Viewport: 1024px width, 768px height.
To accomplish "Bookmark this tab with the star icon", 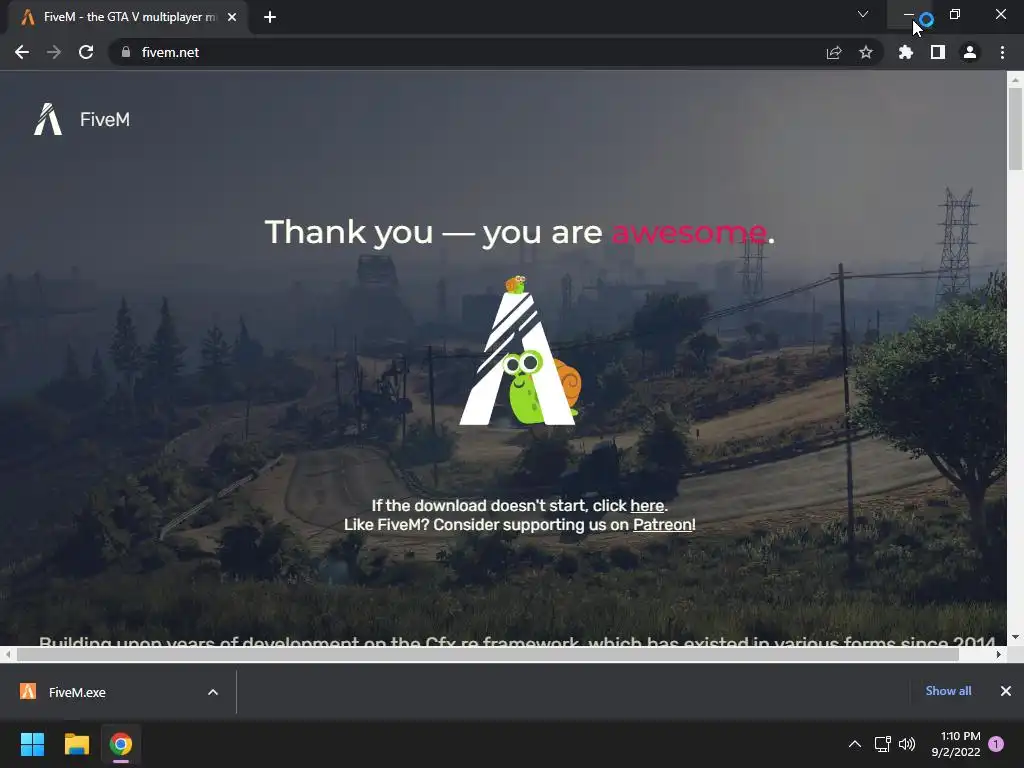I will coord(866,52).
